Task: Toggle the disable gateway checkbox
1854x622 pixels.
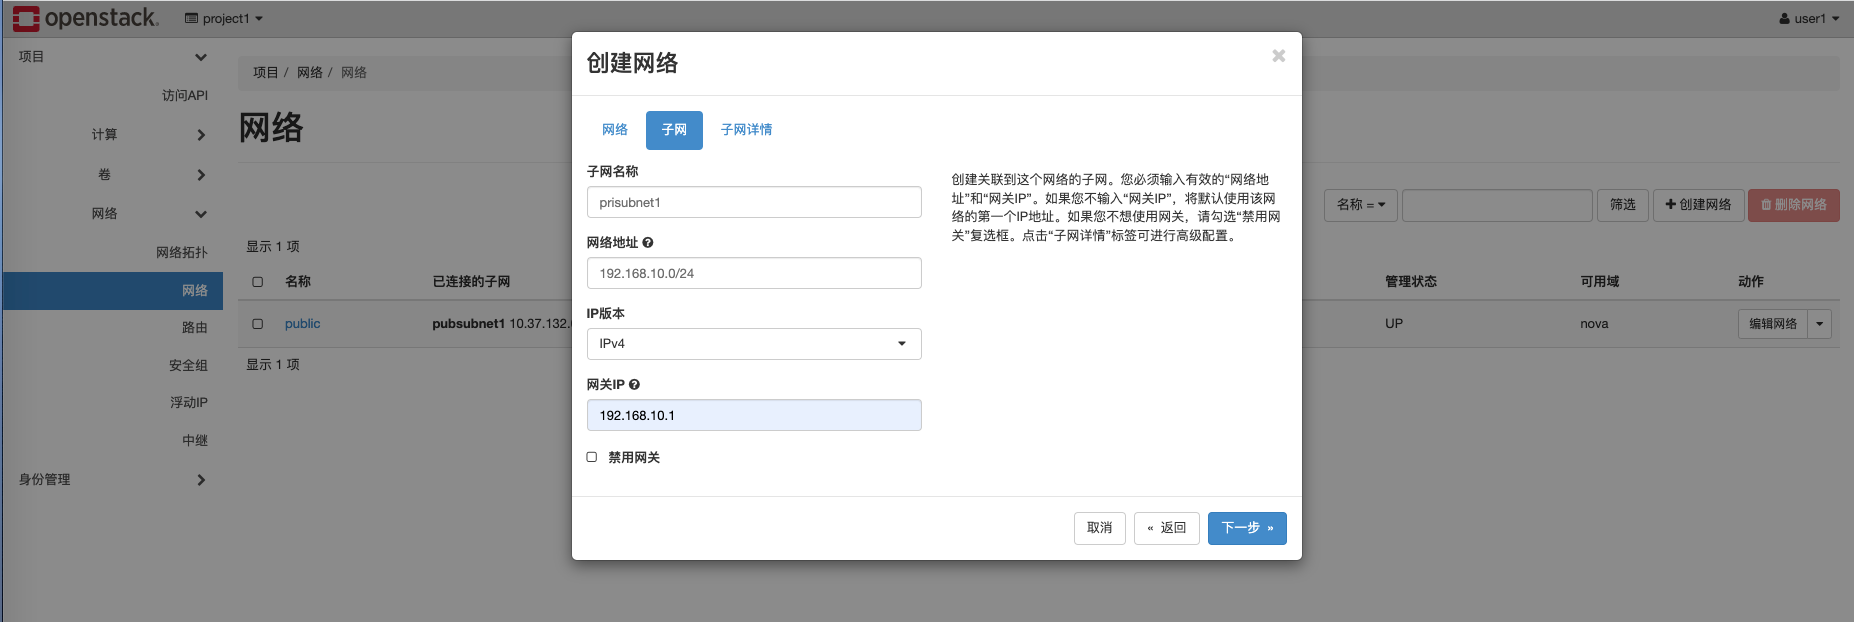Action: pos(592,457)
